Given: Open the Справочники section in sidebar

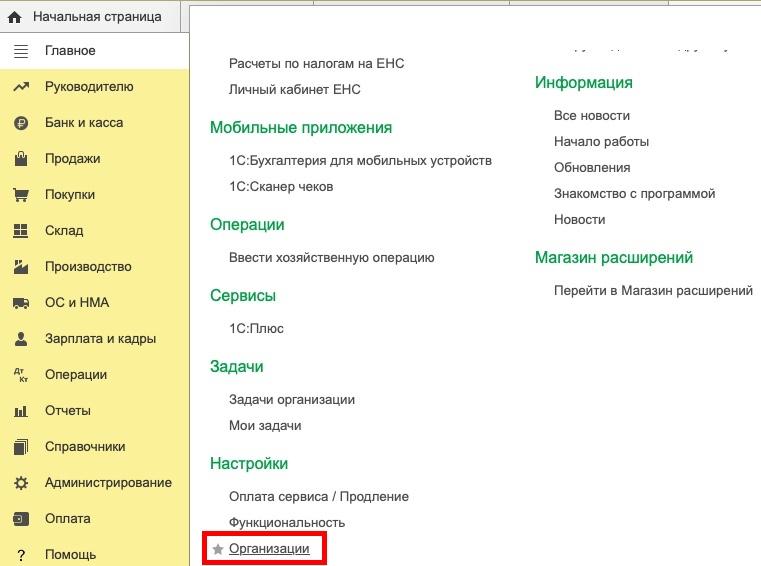Looking at the screenshot, I should click(85, 447).
